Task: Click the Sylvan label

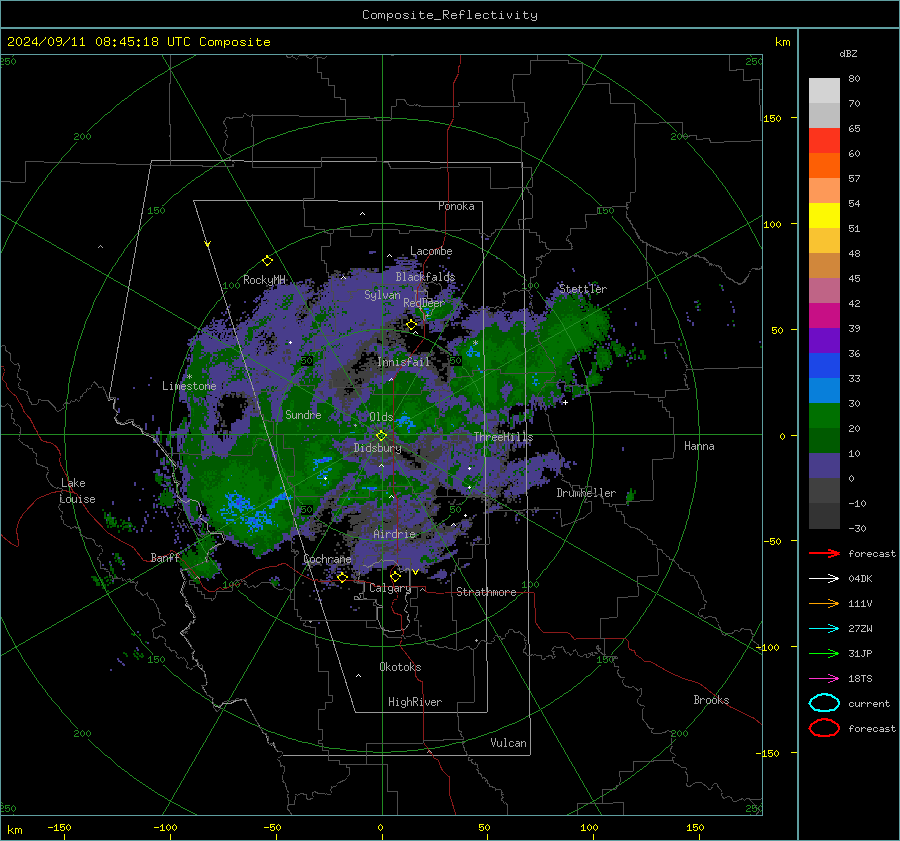Action: 382,295
